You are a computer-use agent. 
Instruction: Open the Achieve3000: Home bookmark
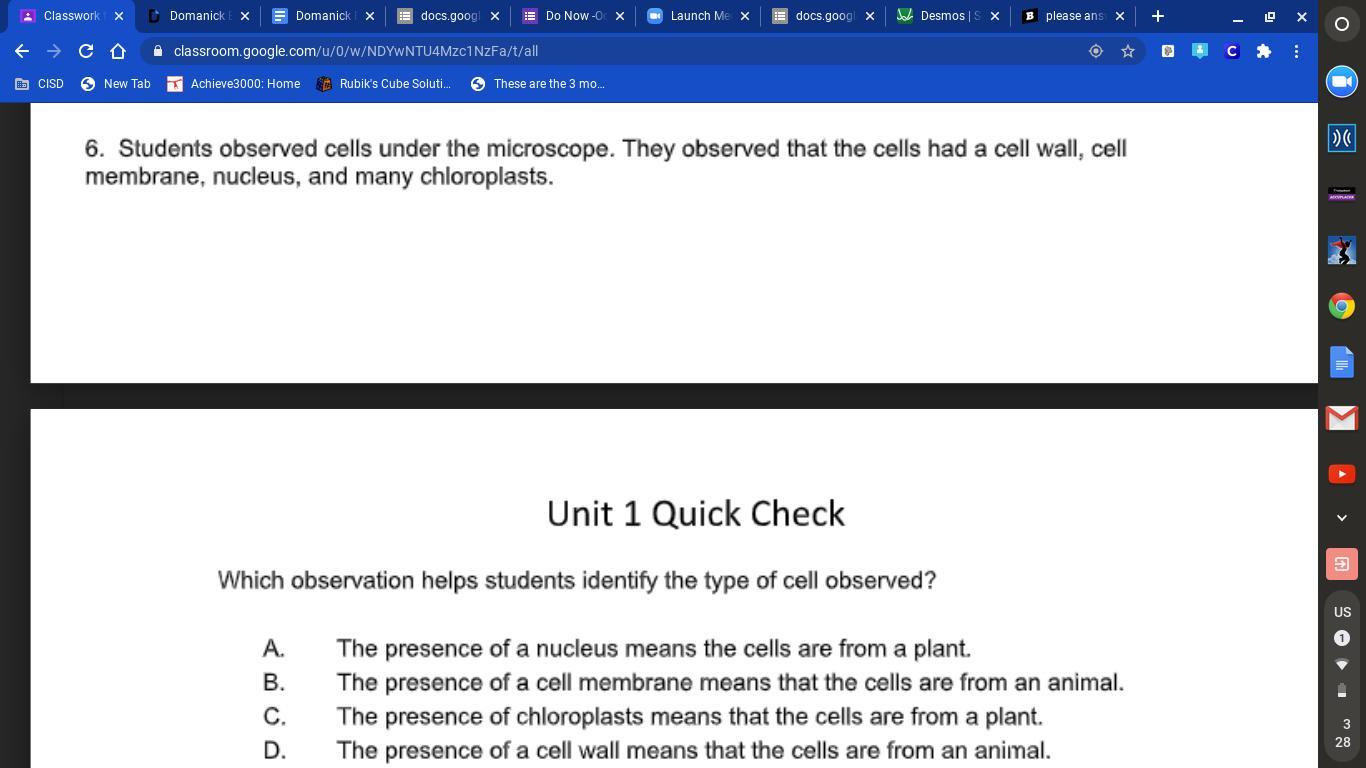(x=234, y=84)
